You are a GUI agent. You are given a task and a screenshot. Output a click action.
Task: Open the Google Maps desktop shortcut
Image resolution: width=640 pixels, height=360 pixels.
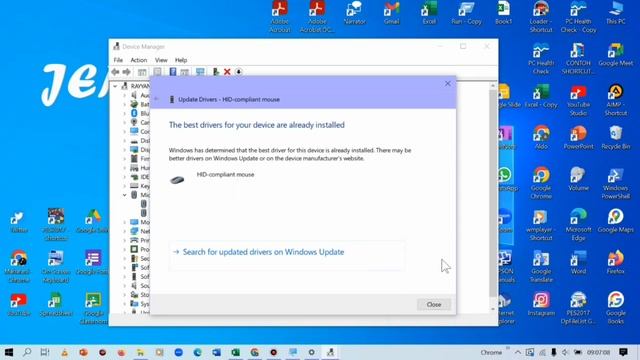click(616, 221)
